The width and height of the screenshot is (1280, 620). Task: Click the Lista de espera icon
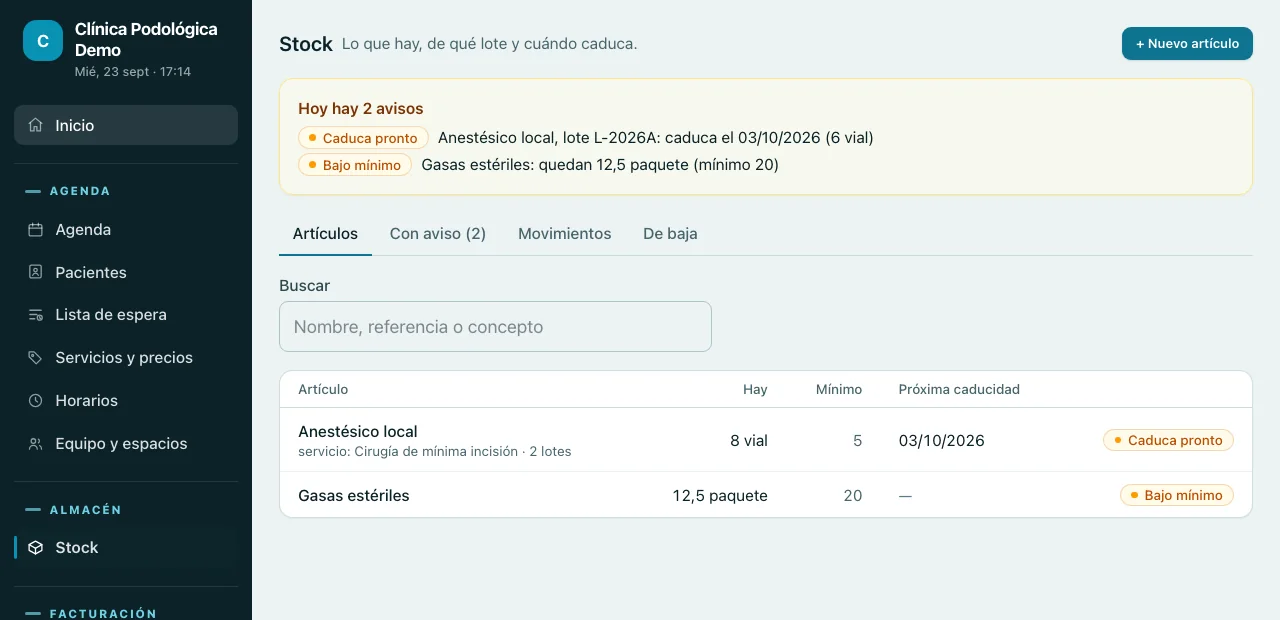pos(36,315)
